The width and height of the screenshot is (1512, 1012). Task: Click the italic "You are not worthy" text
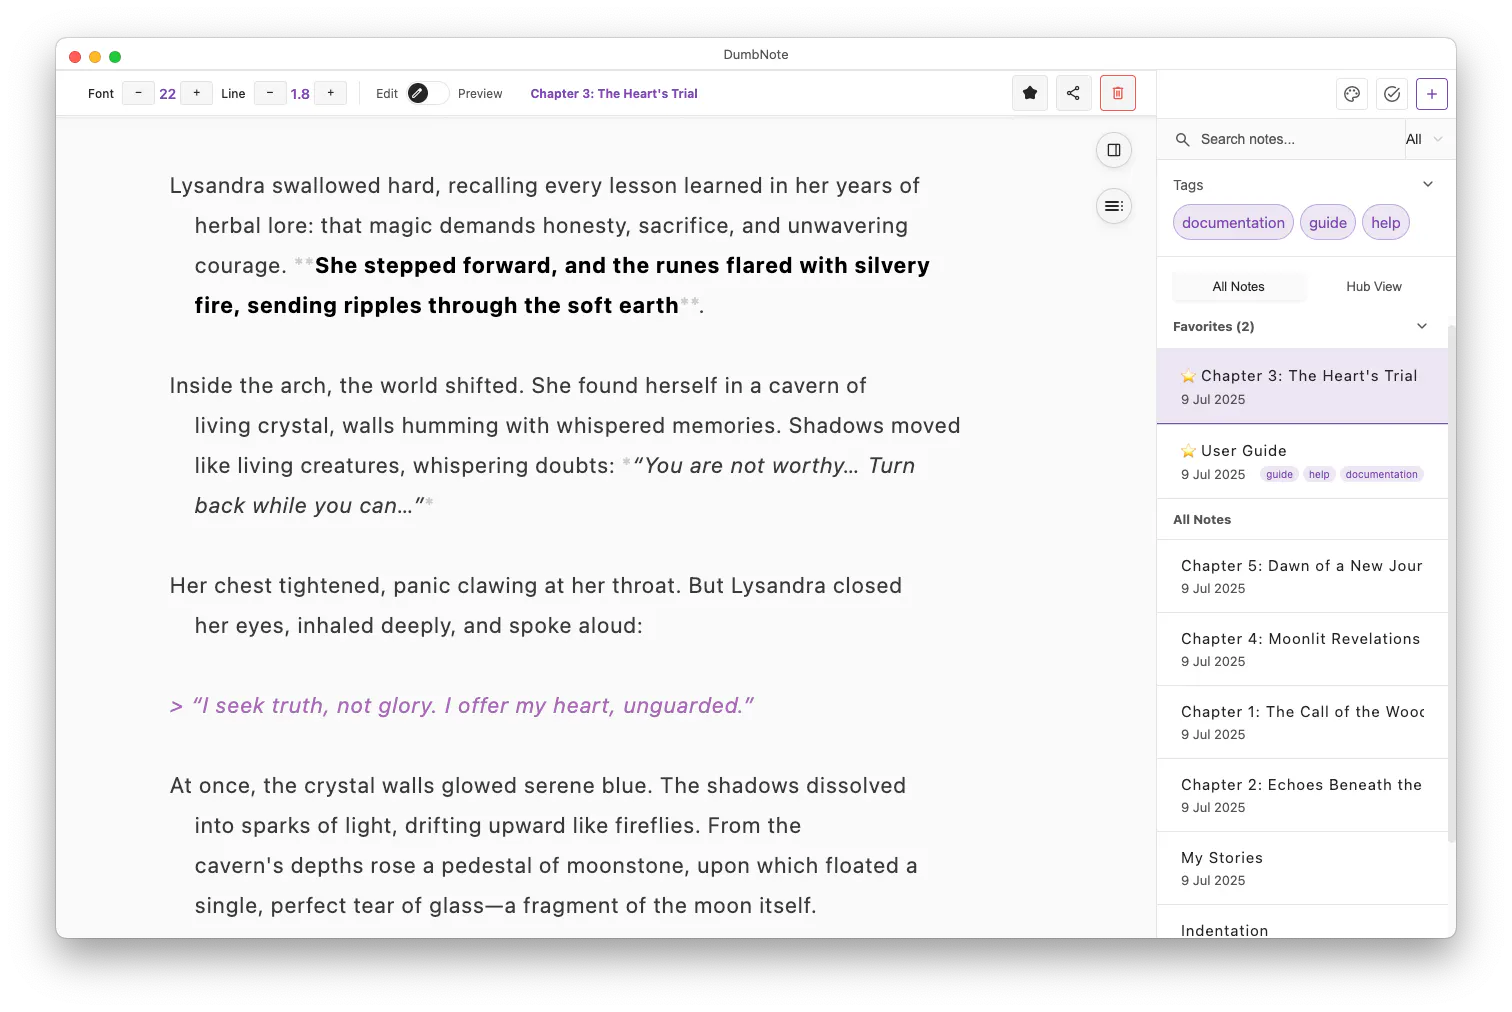click(x=555, y=486)
